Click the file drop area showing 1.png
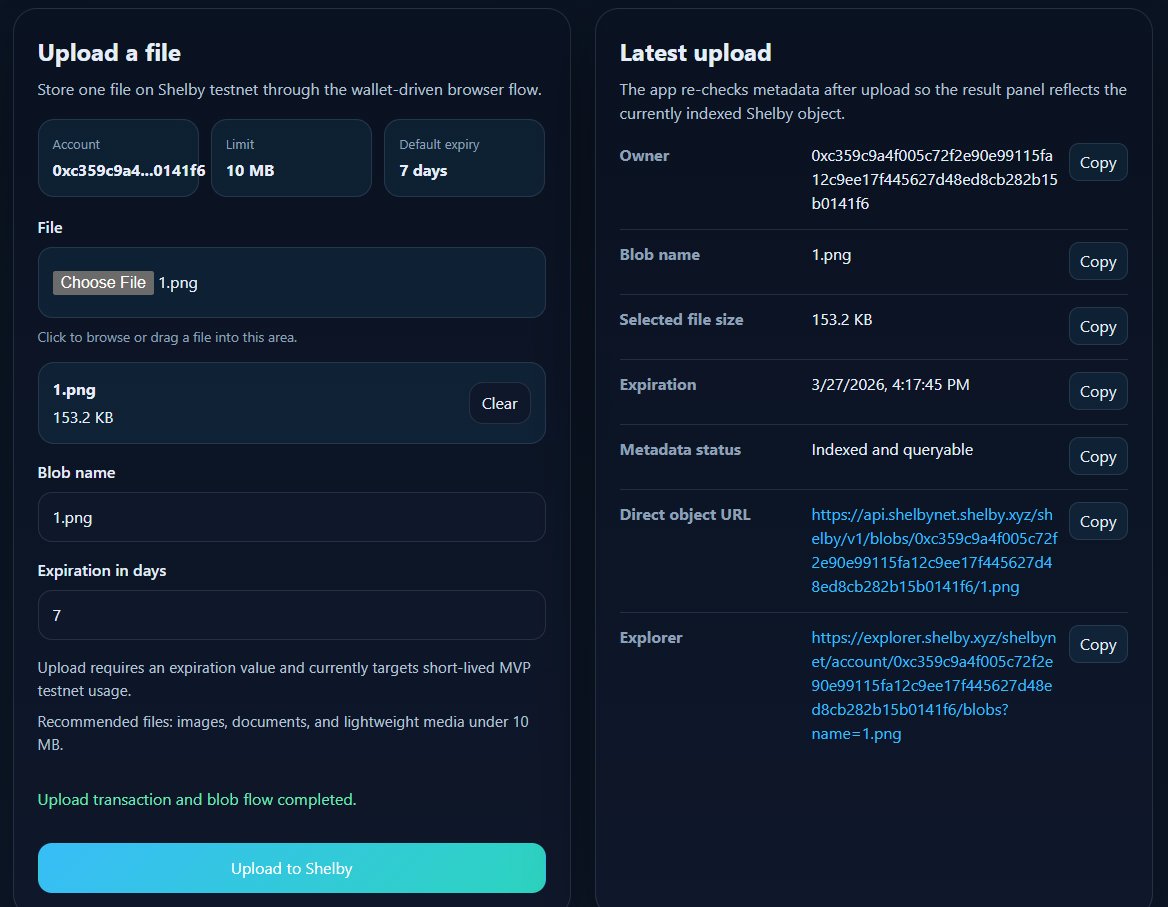 coord(291,282)
